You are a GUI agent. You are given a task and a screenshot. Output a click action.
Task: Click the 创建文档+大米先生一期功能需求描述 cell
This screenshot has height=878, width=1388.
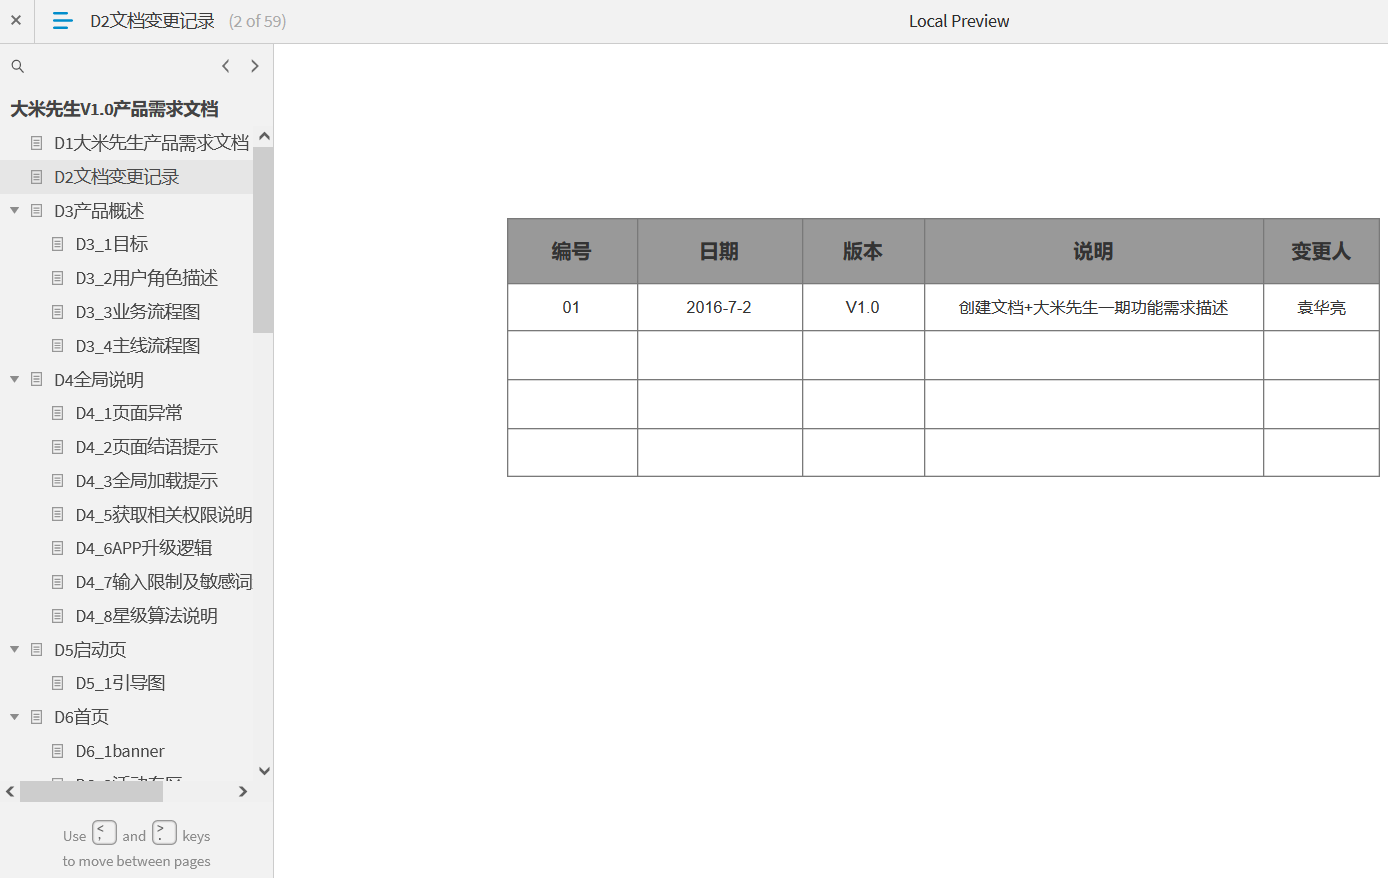pyautogui.click(x=1093, y=307)
